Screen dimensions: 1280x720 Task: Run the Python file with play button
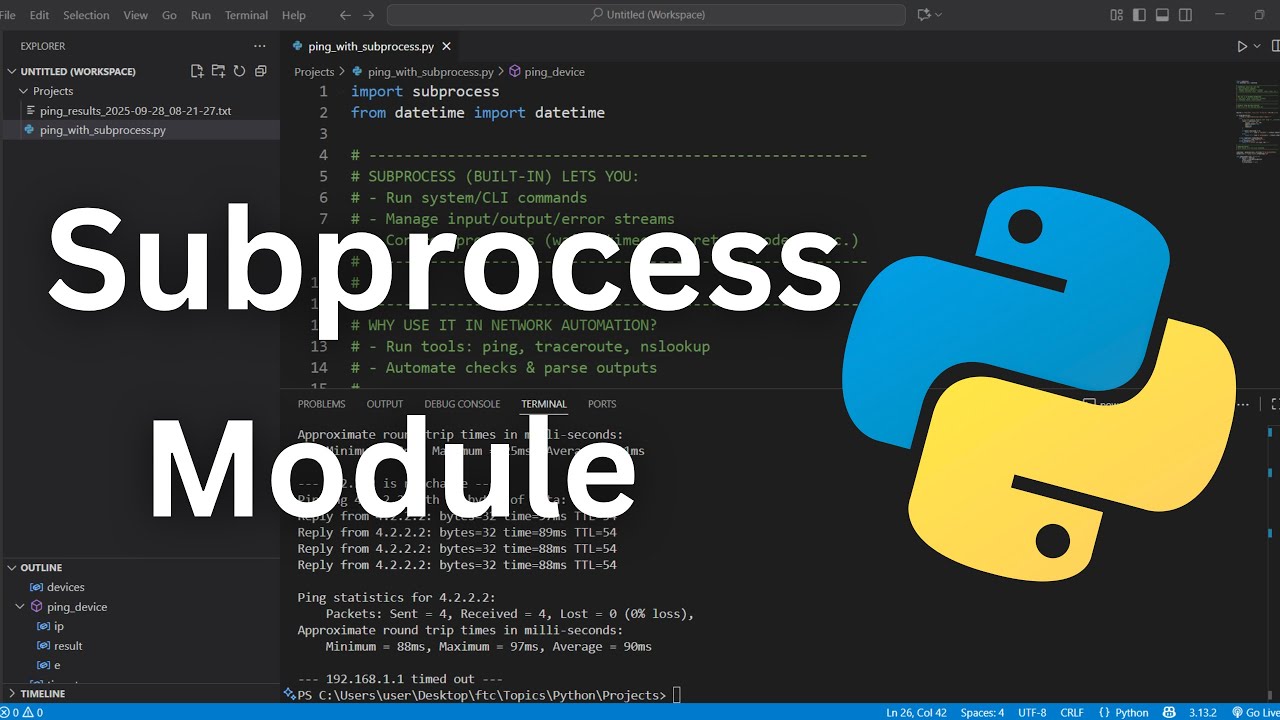tap(1242, 46)
